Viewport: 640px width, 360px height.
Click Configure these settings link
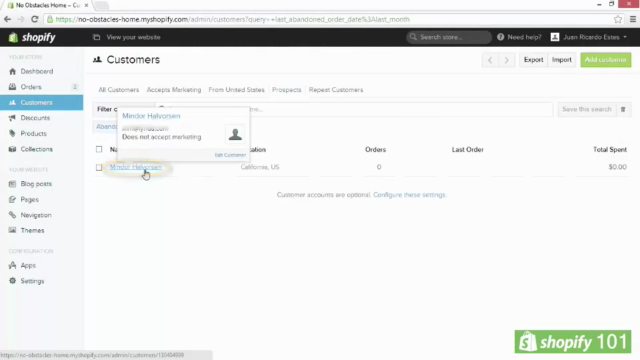click(409, 195)
